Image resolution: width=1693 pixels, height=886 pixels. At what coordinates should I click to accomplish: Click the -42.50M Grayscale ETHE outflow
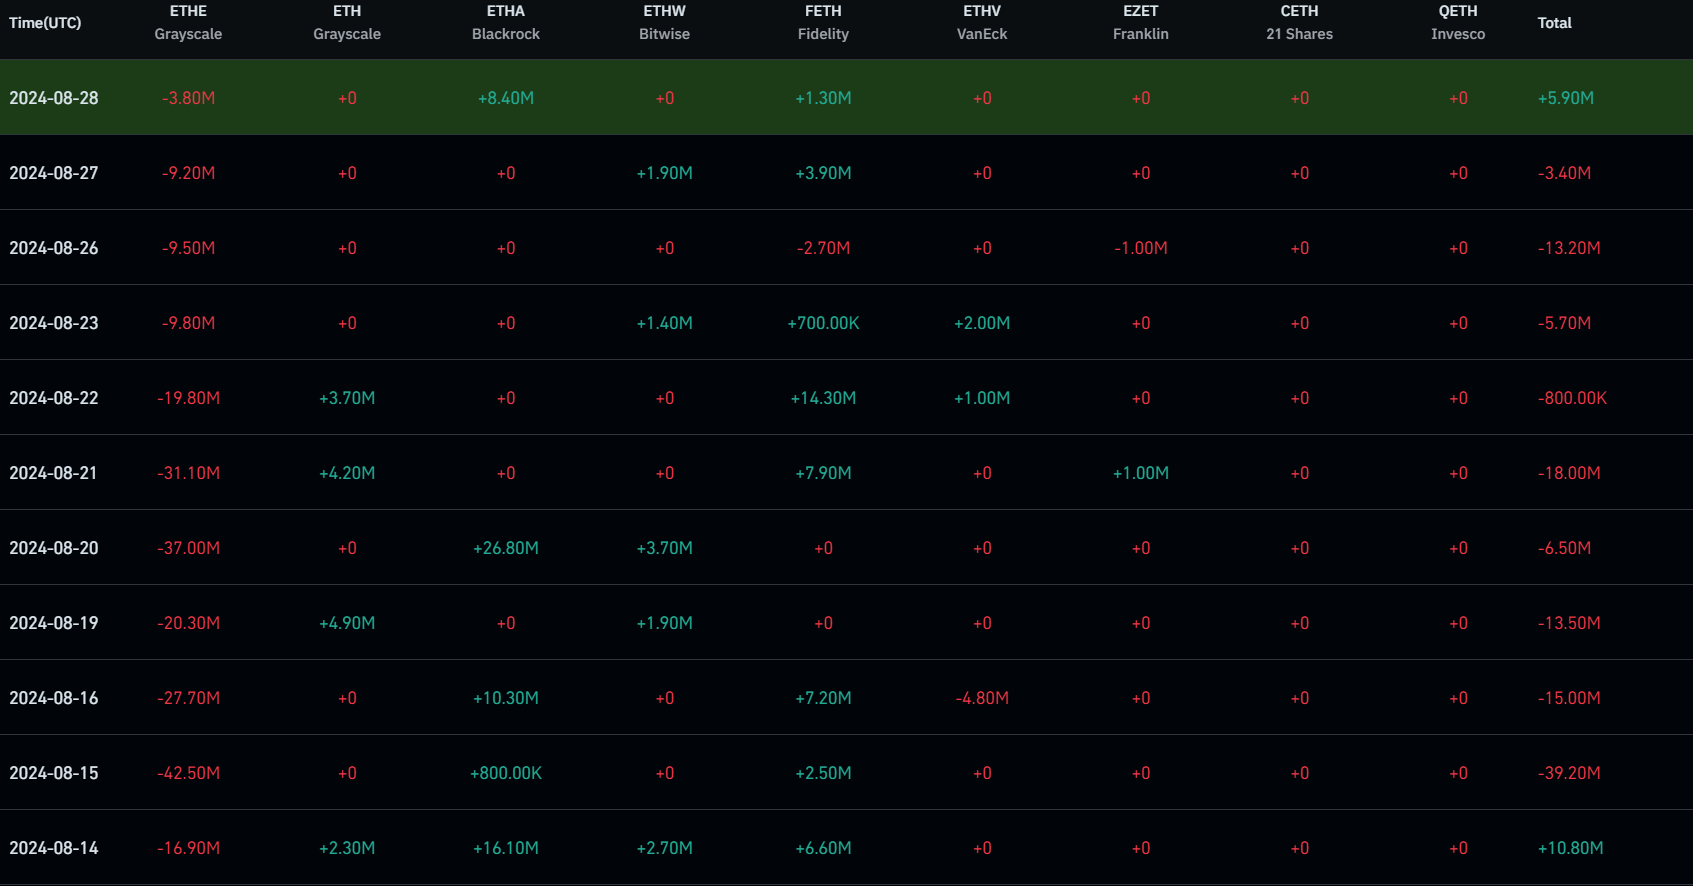tap(188, 773)
